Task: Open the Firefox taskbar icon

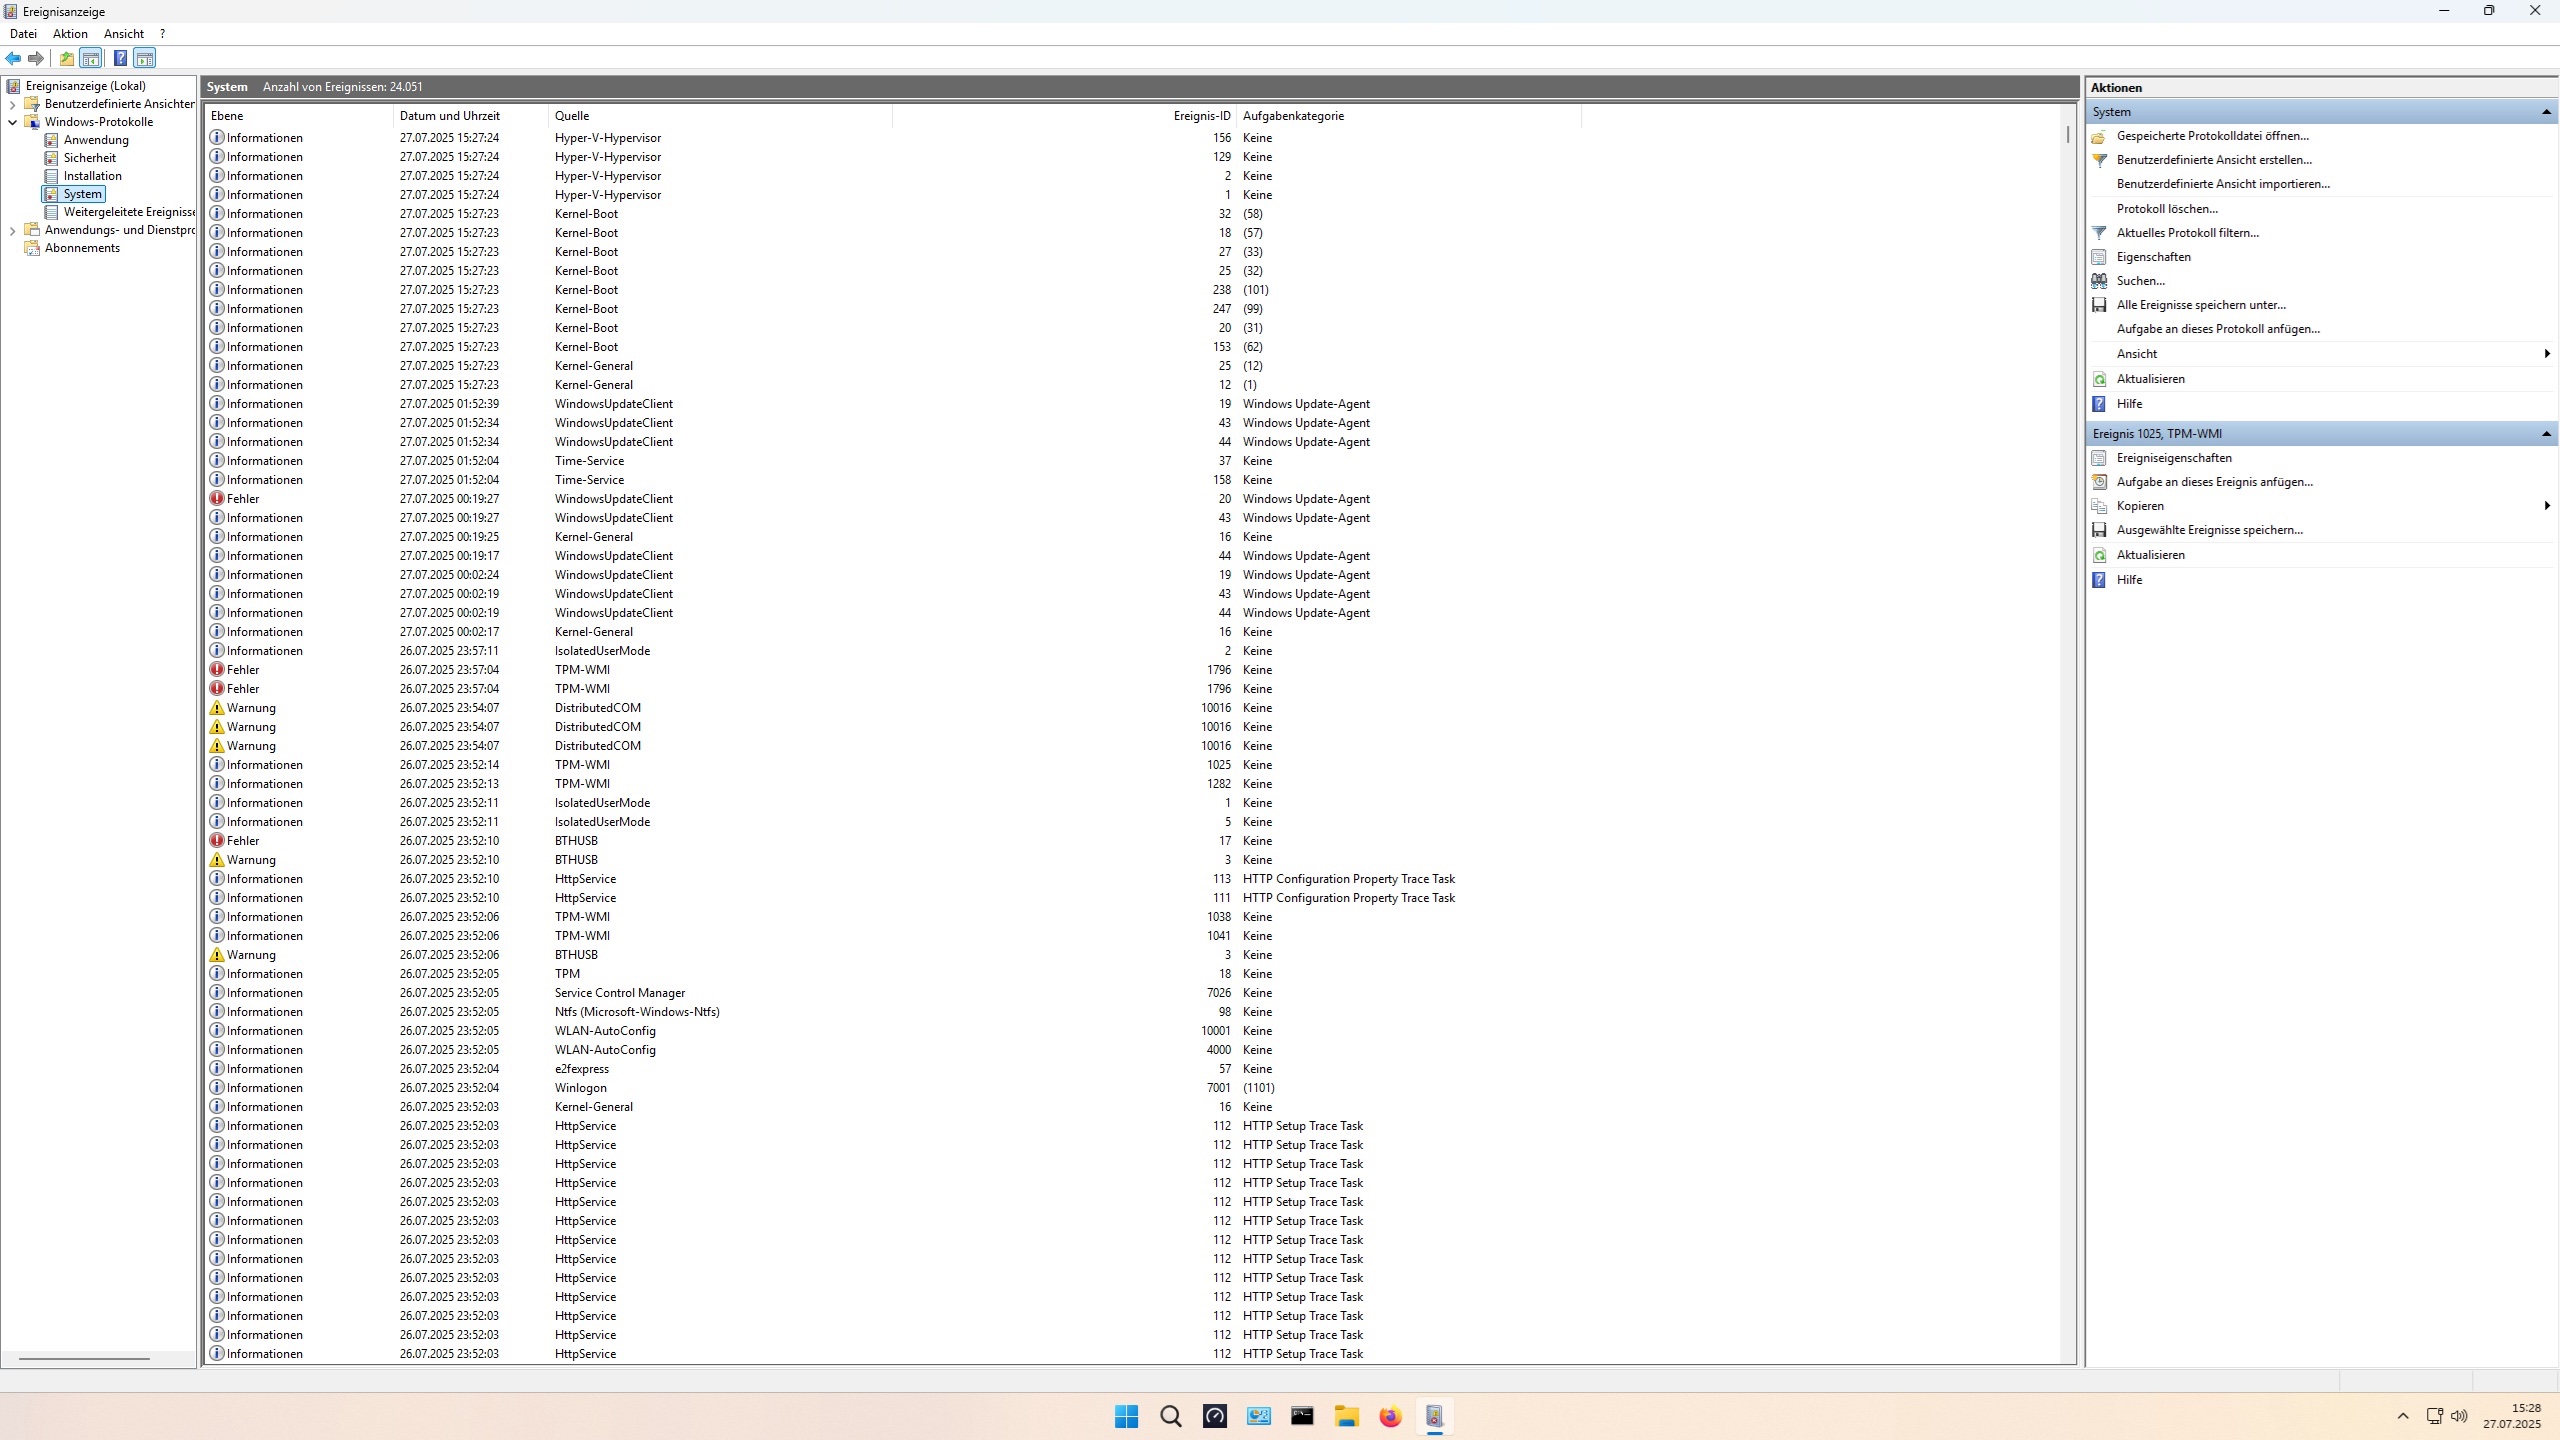Action: 1390,1416
